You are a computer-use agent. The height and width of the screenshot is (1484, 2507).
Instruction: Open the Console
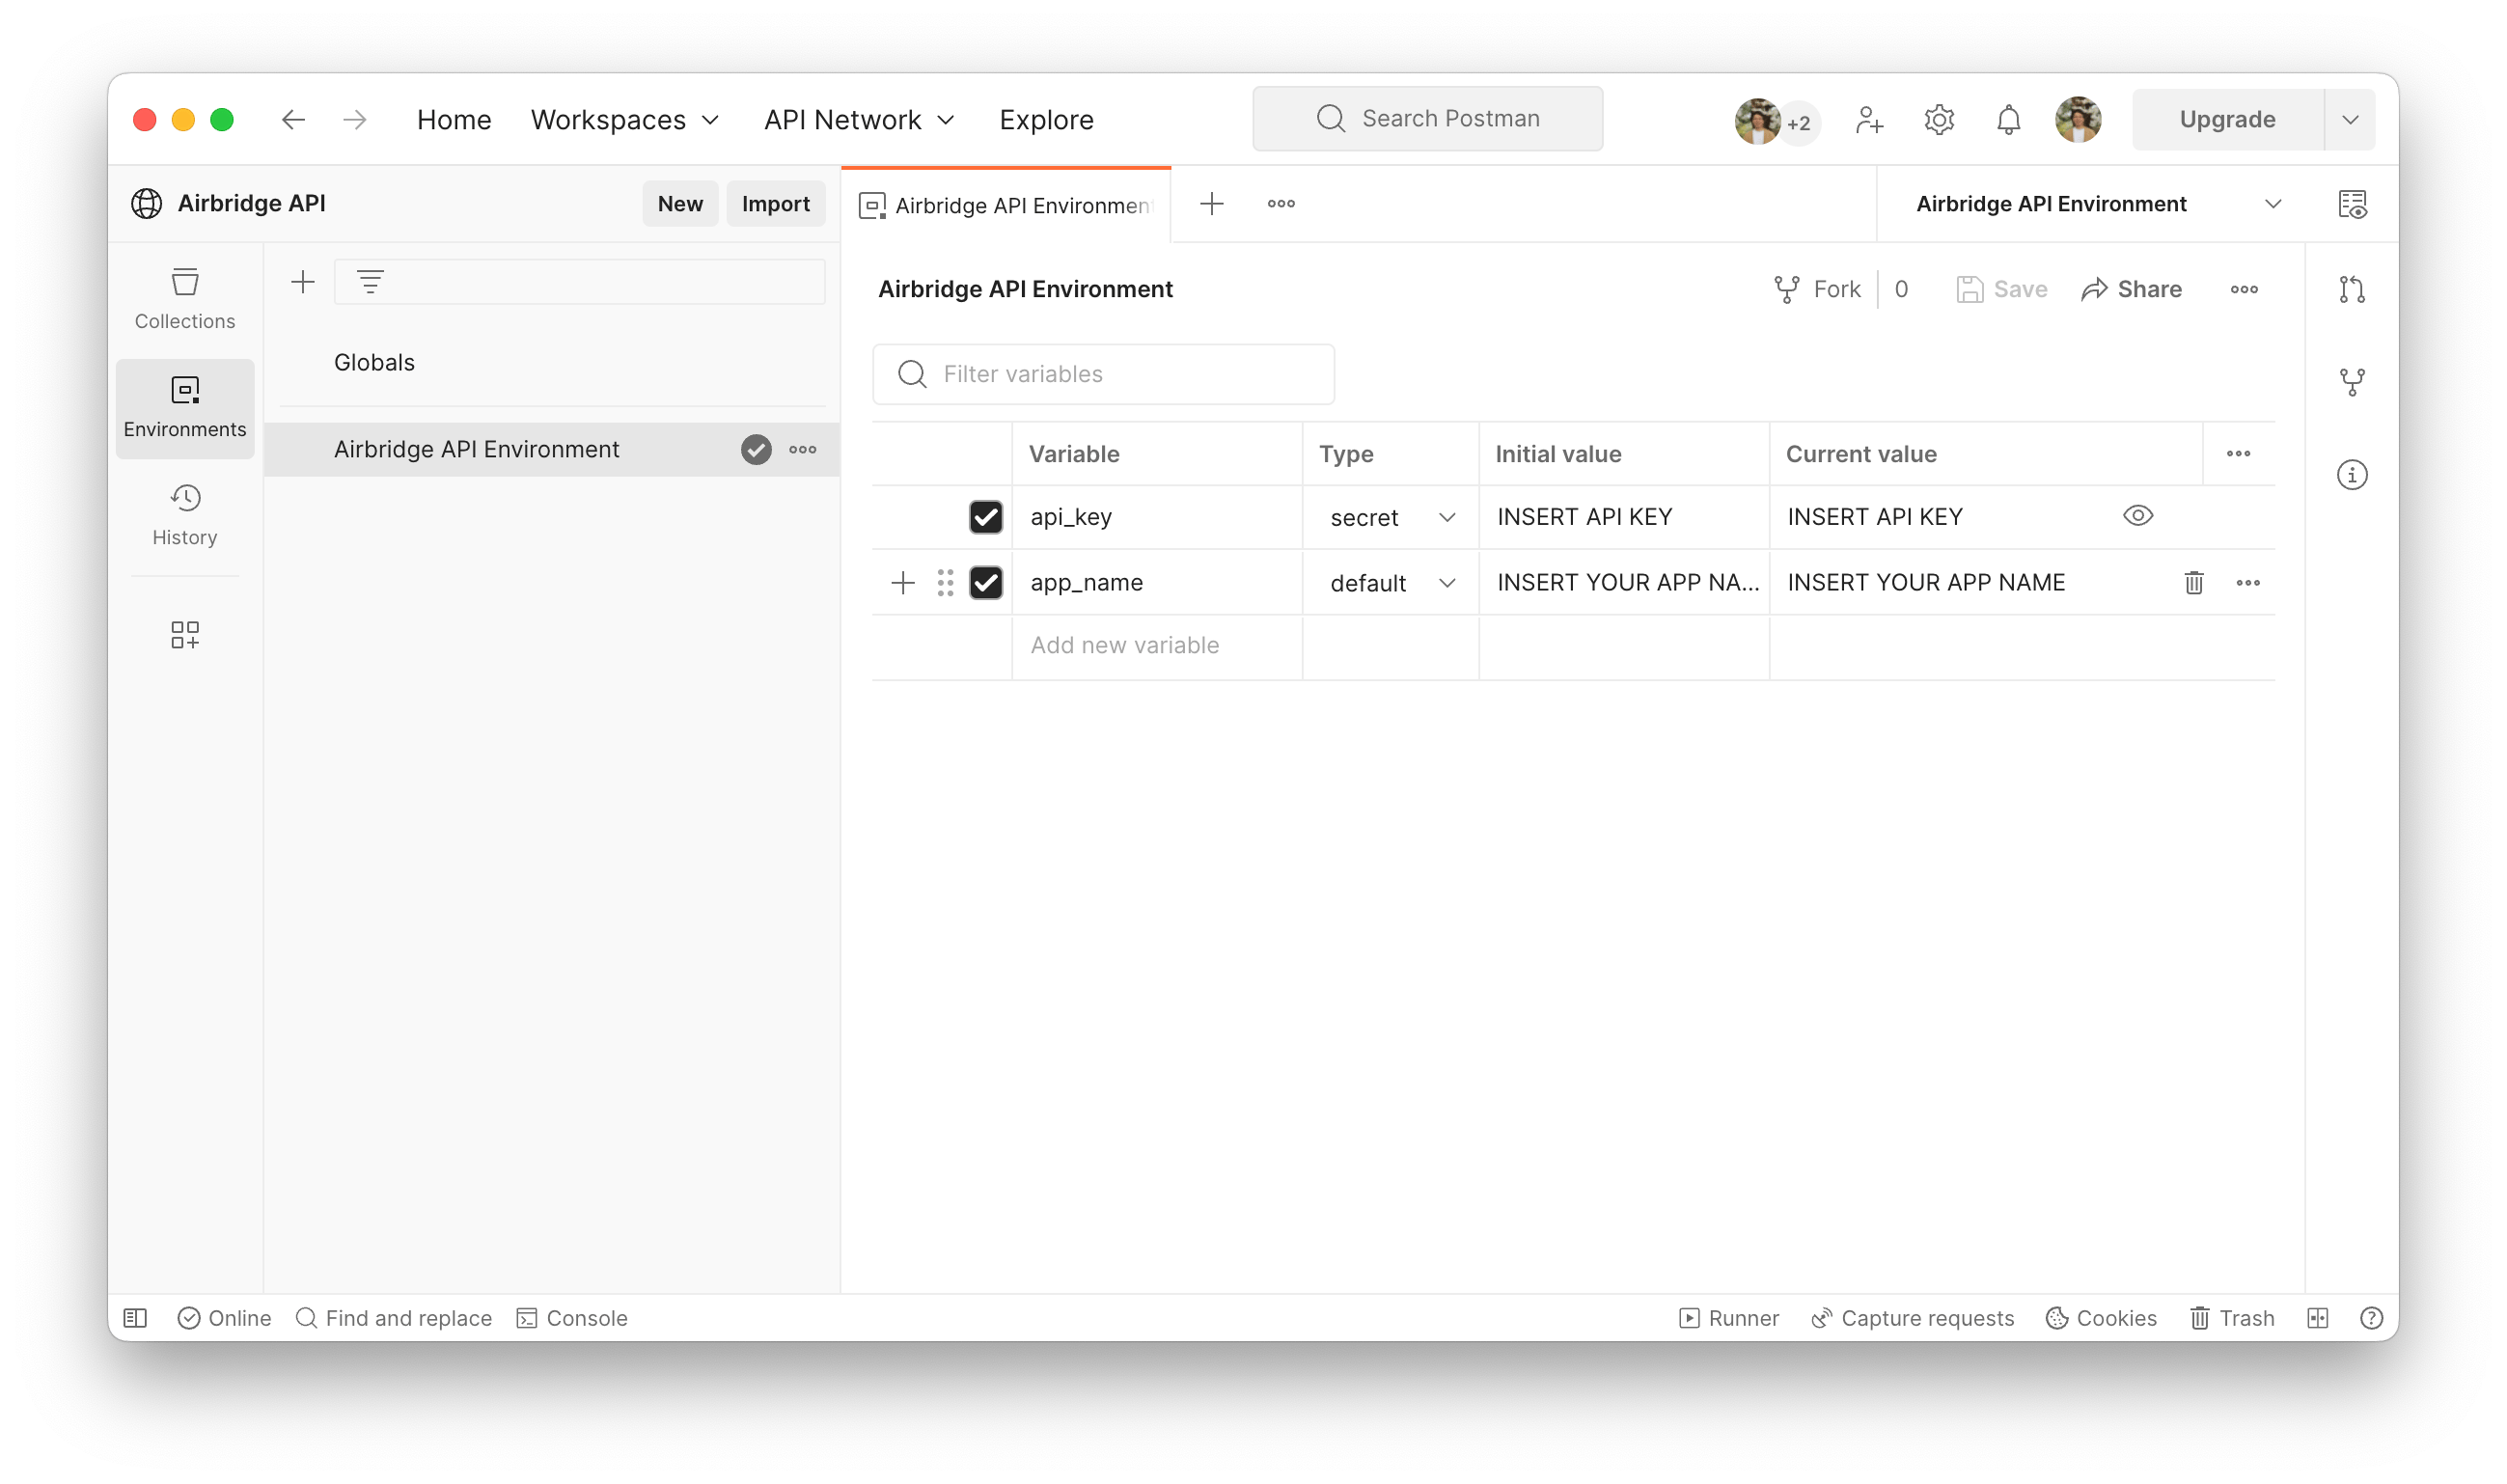point(572,1318)
